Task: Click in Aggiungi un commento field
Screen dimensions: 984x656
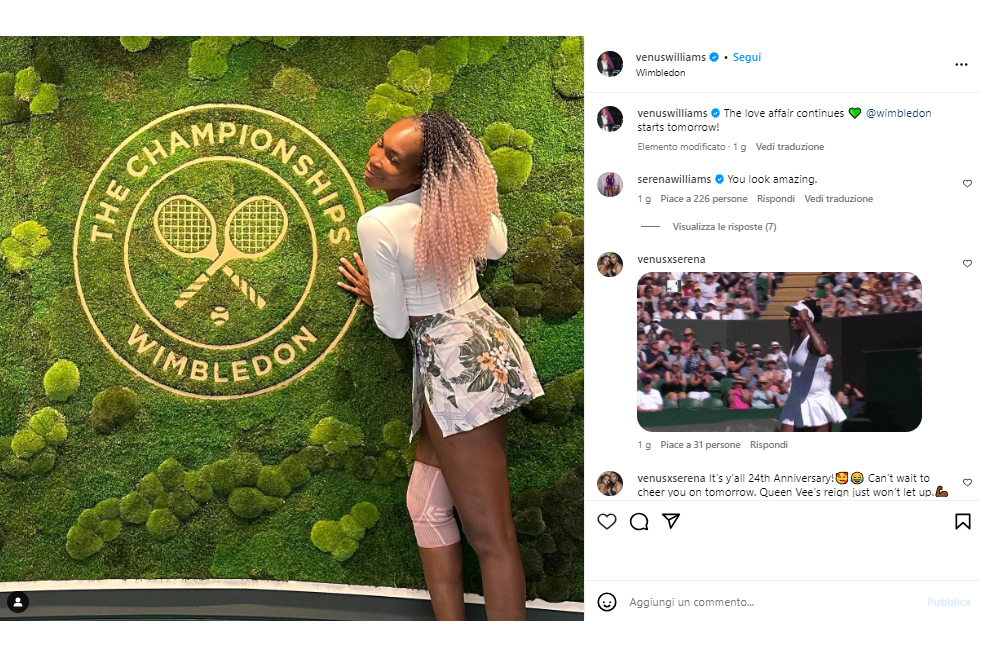Action: tap(772, 602)
